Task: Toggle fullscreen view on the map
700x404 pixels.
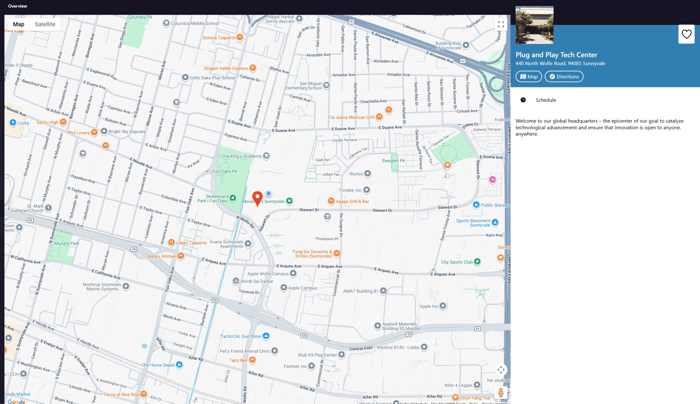Action: (501, 25)
